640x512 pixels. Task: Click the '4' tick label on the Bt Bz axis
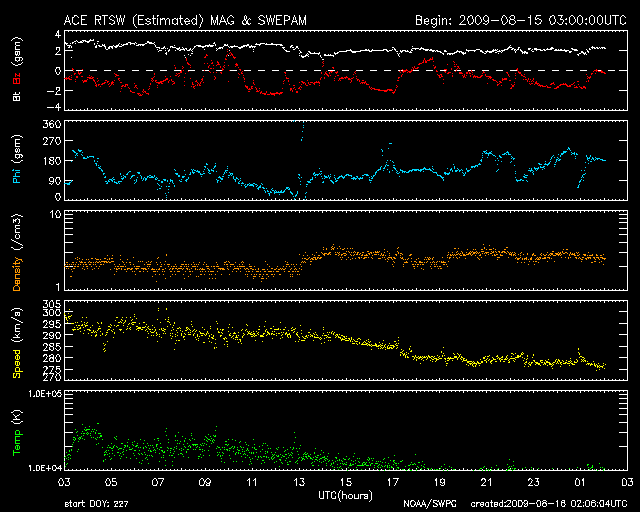[58, 34]
